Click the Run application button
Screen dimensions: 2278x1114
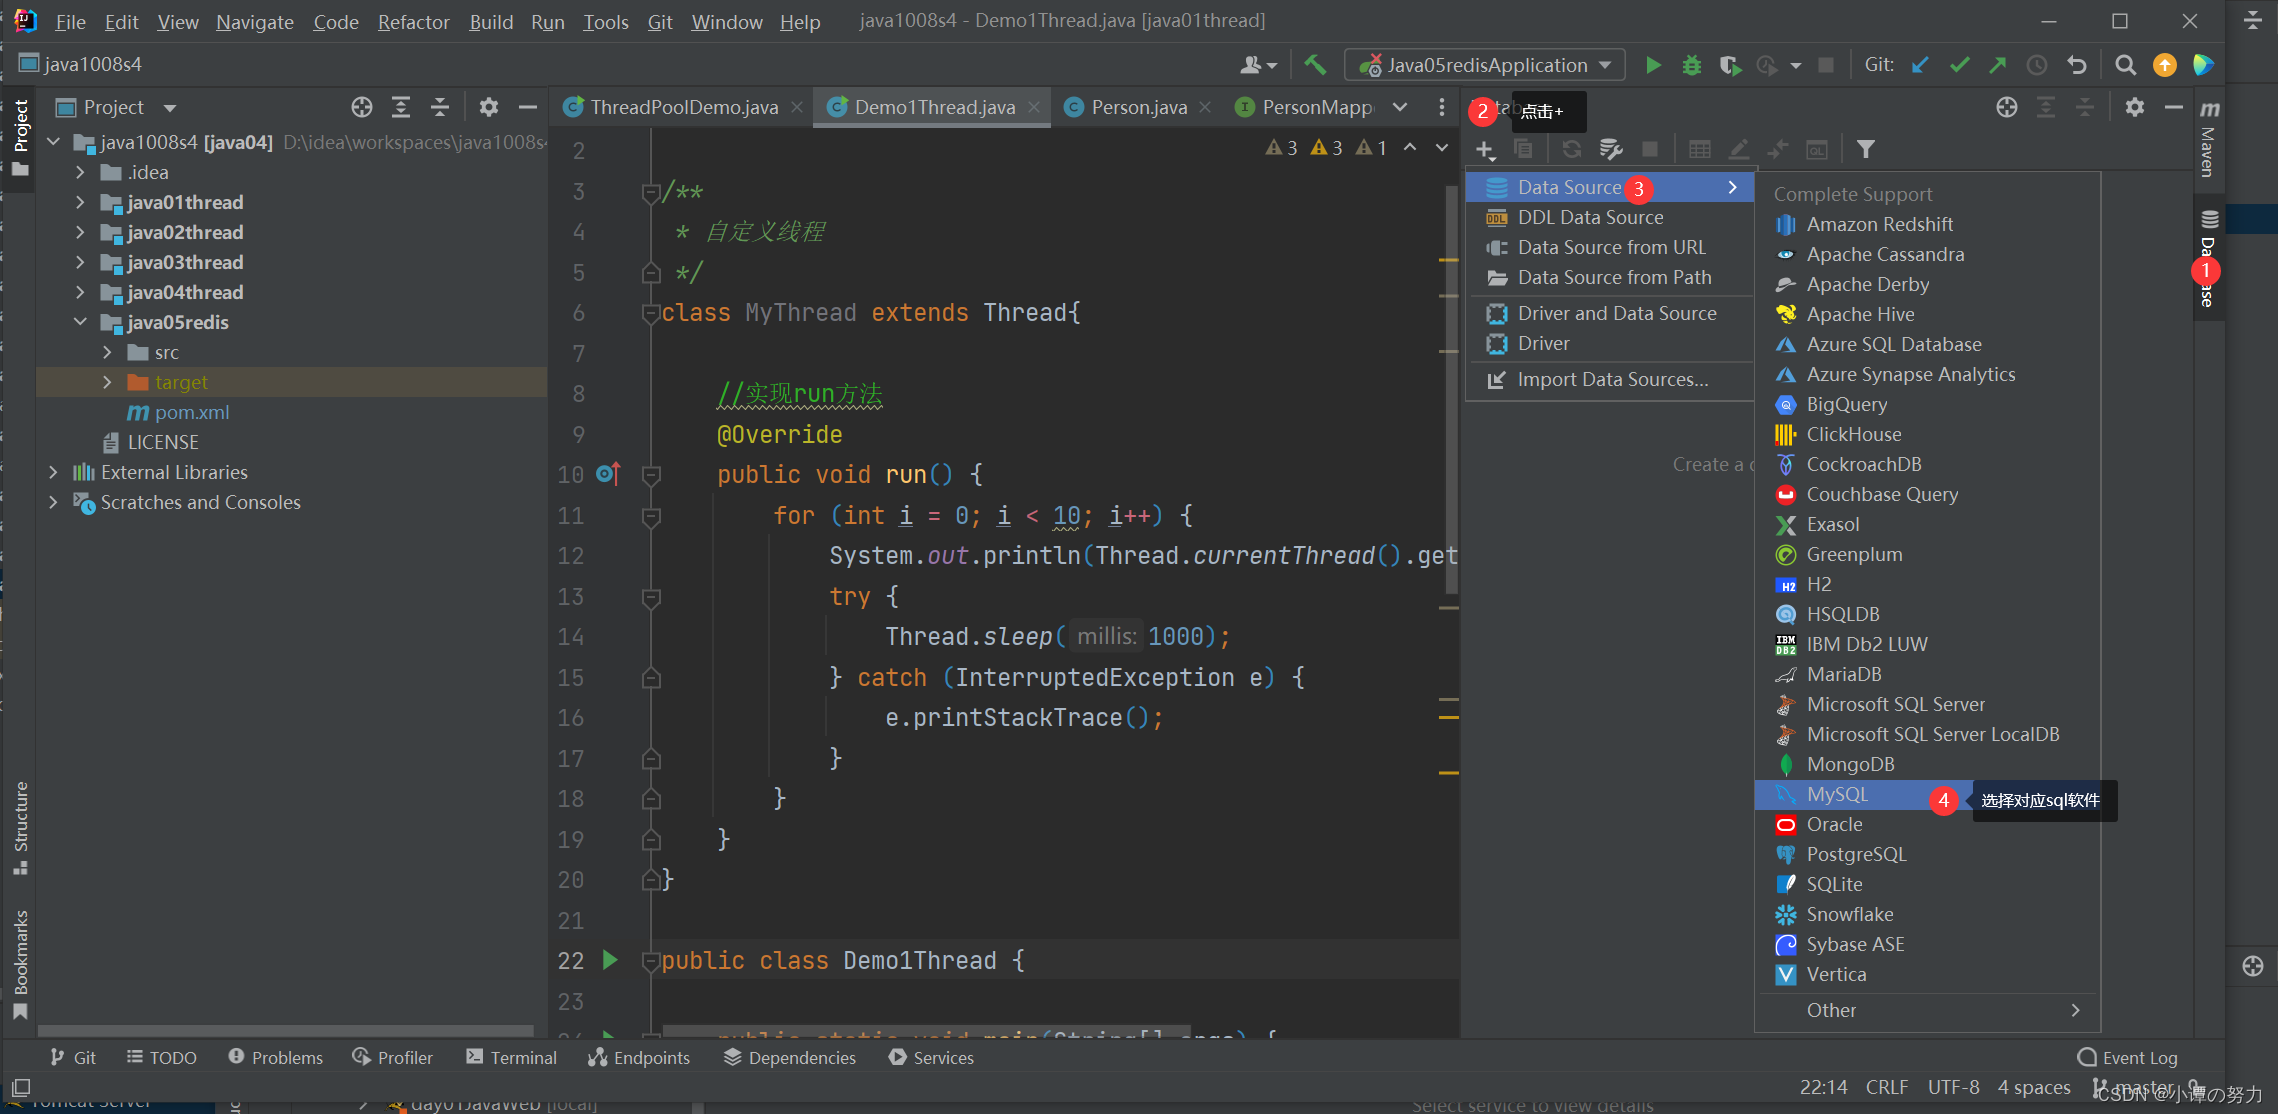1650,67
